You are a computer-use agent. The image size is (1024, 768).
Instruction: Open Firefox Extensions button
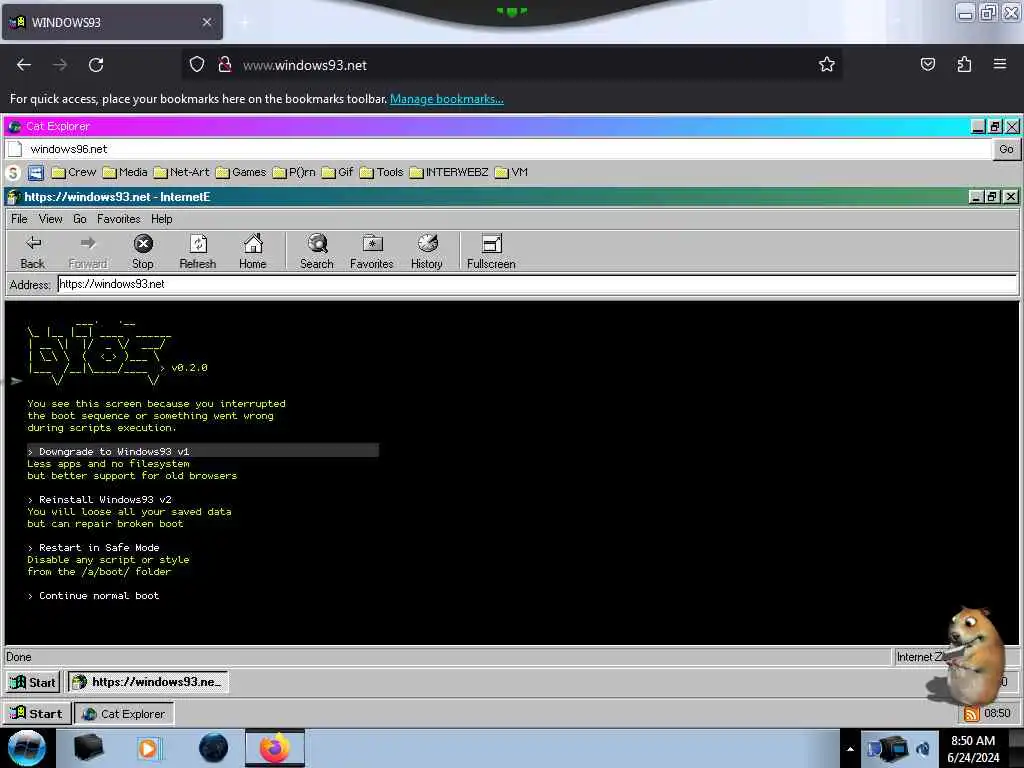pos(964,64)
